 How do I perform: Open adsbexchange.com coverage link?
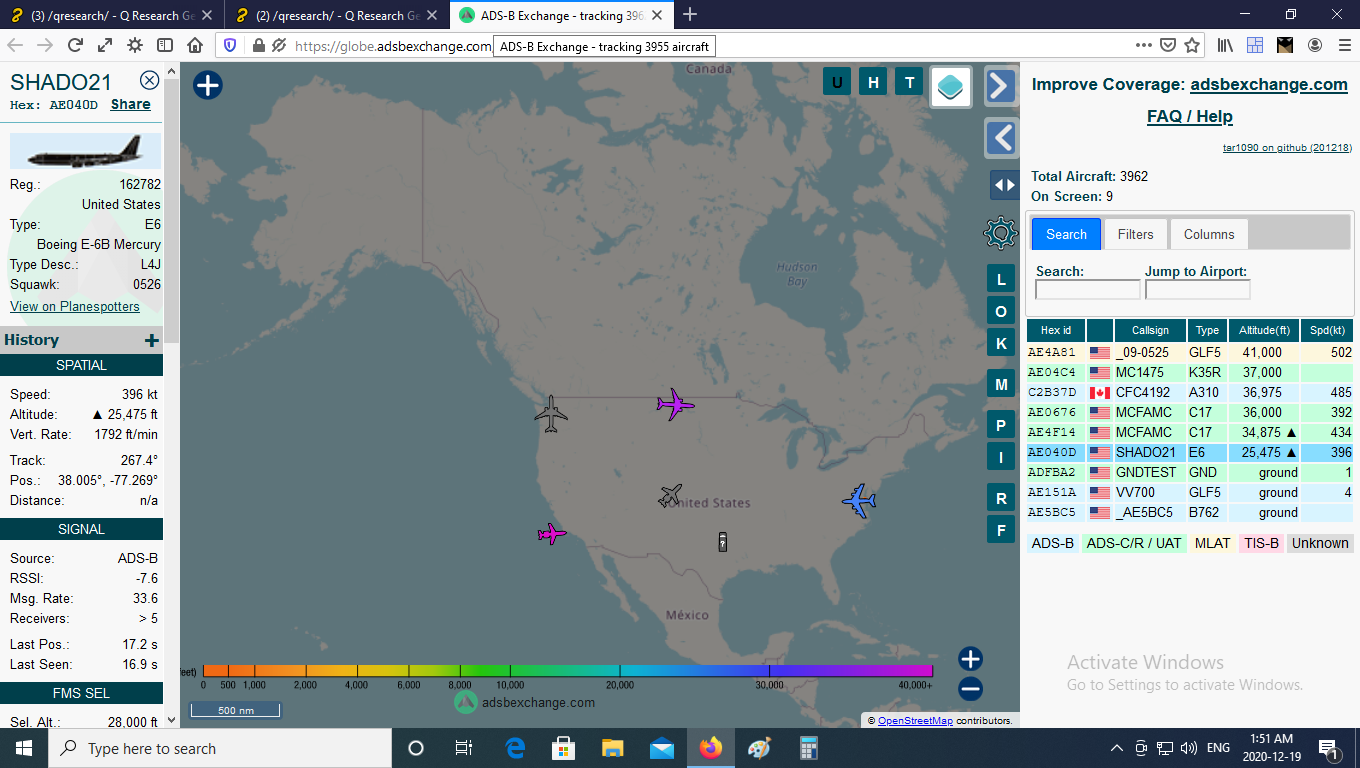(1269, 85)
